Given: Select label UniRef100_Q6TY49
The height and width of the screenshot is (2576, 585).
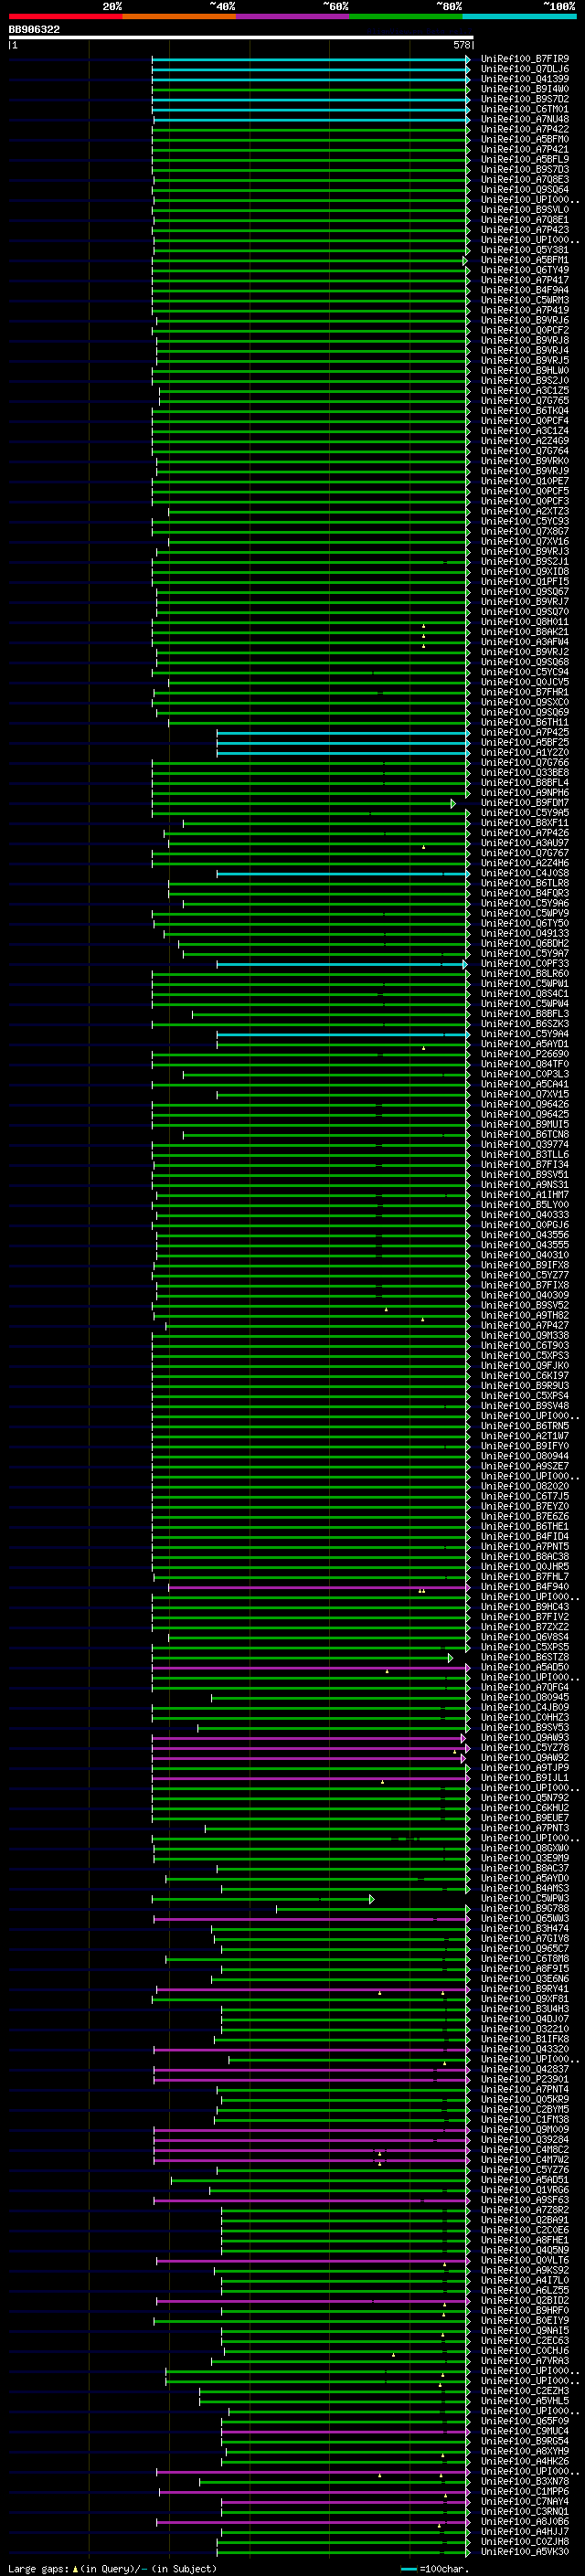Looking at the screenshot, I should click(x=524, y=270).
